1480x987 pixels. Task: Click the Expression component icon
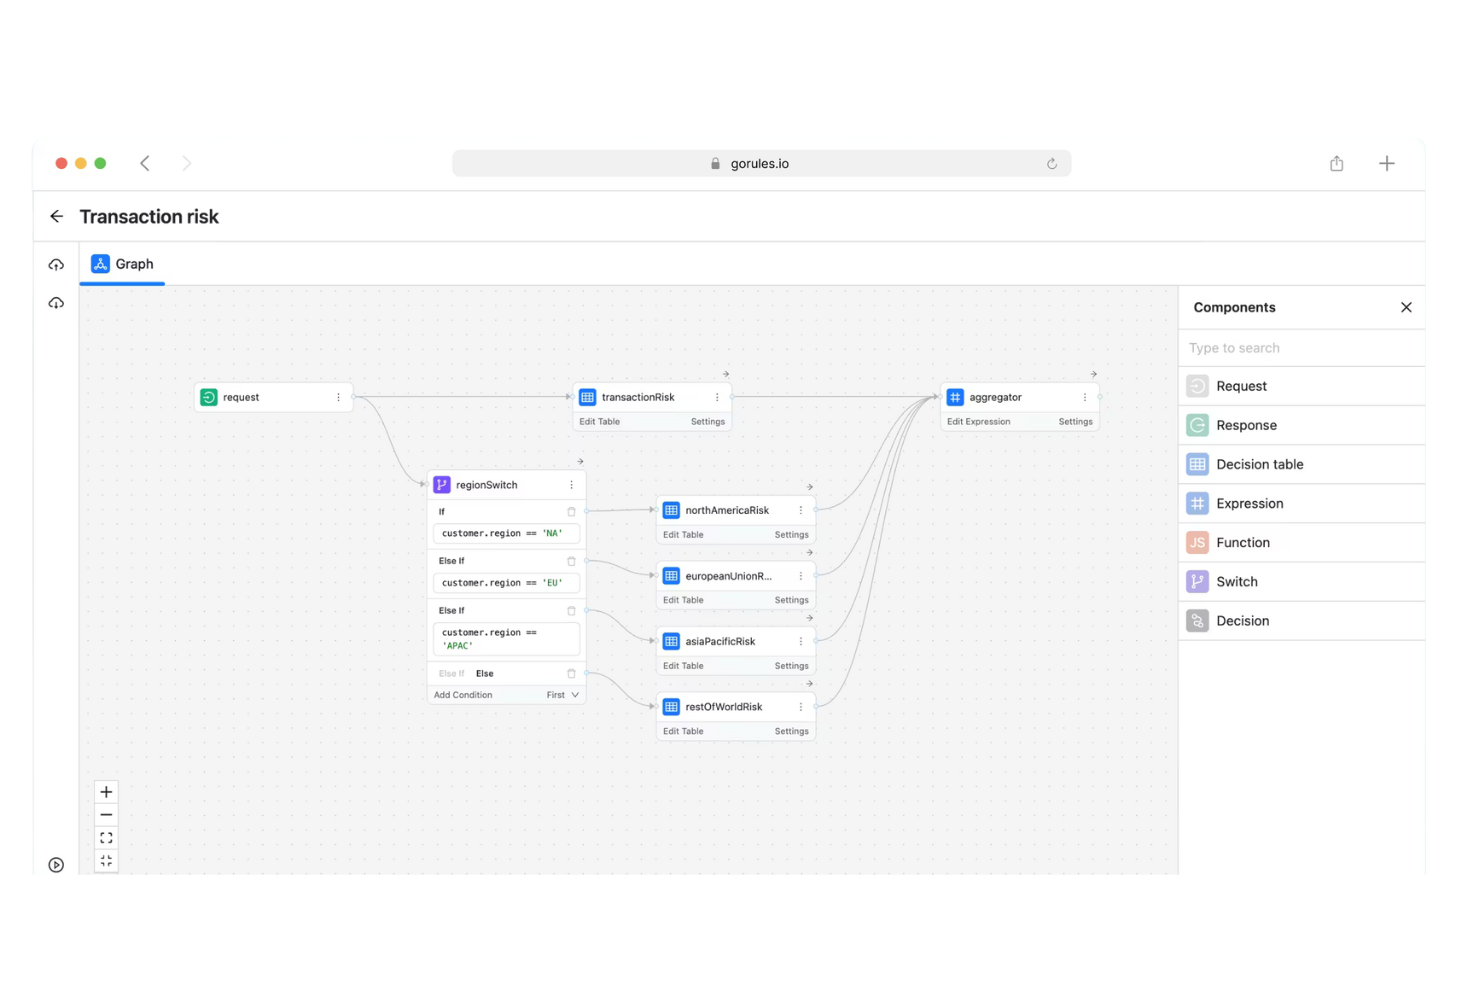pos(1197,503)
